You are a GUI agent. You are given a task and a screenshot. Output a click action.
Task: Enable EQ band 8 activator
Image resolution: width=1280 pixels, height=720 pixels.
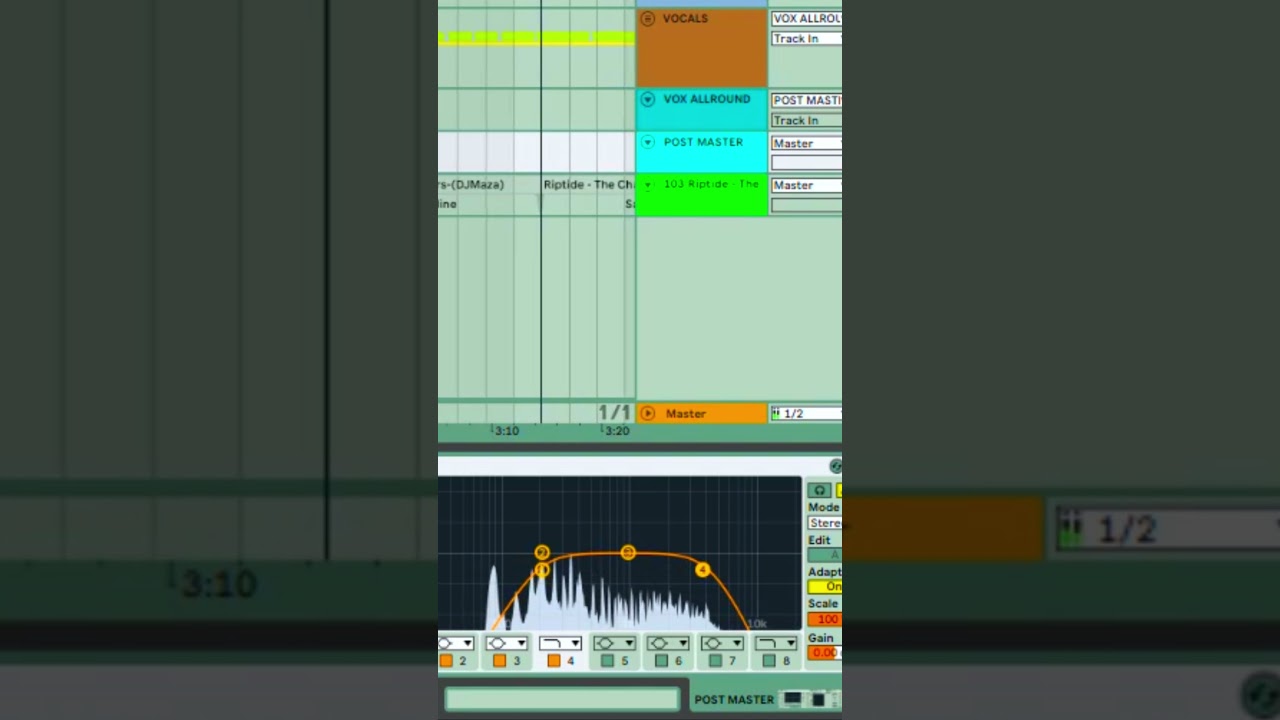coord(769,661)
